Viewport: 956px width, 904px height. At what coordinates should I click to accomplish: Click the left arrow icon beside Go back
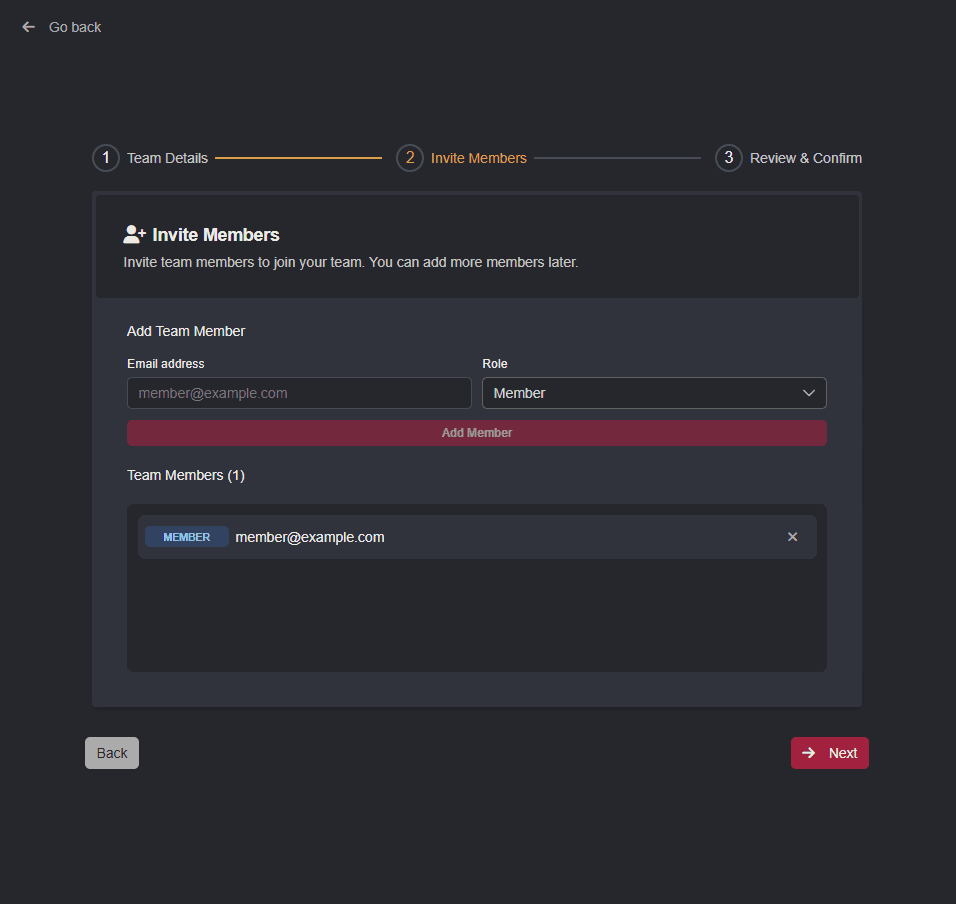pyautogui.click(x=28, y=27)
